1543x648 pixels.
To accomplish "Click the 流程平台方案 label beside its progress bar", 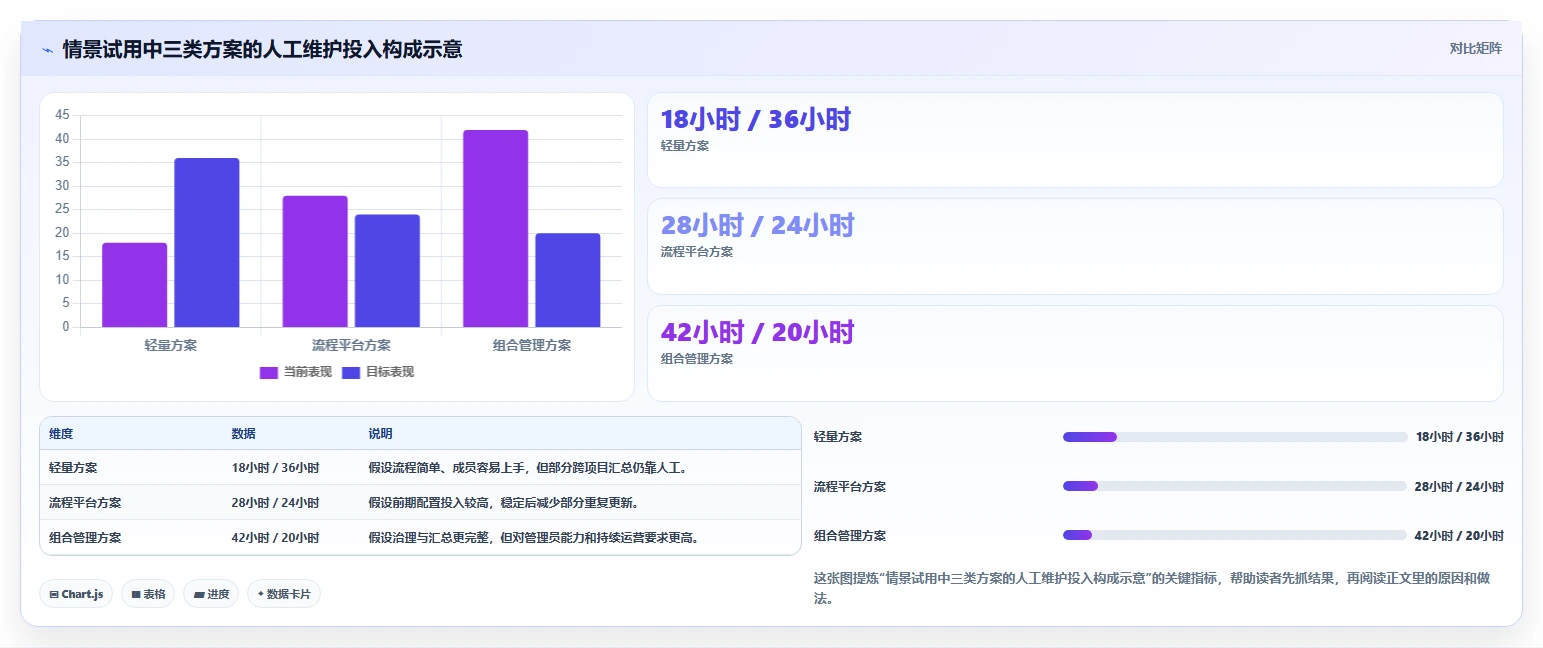I will click(x=850, y=487).
